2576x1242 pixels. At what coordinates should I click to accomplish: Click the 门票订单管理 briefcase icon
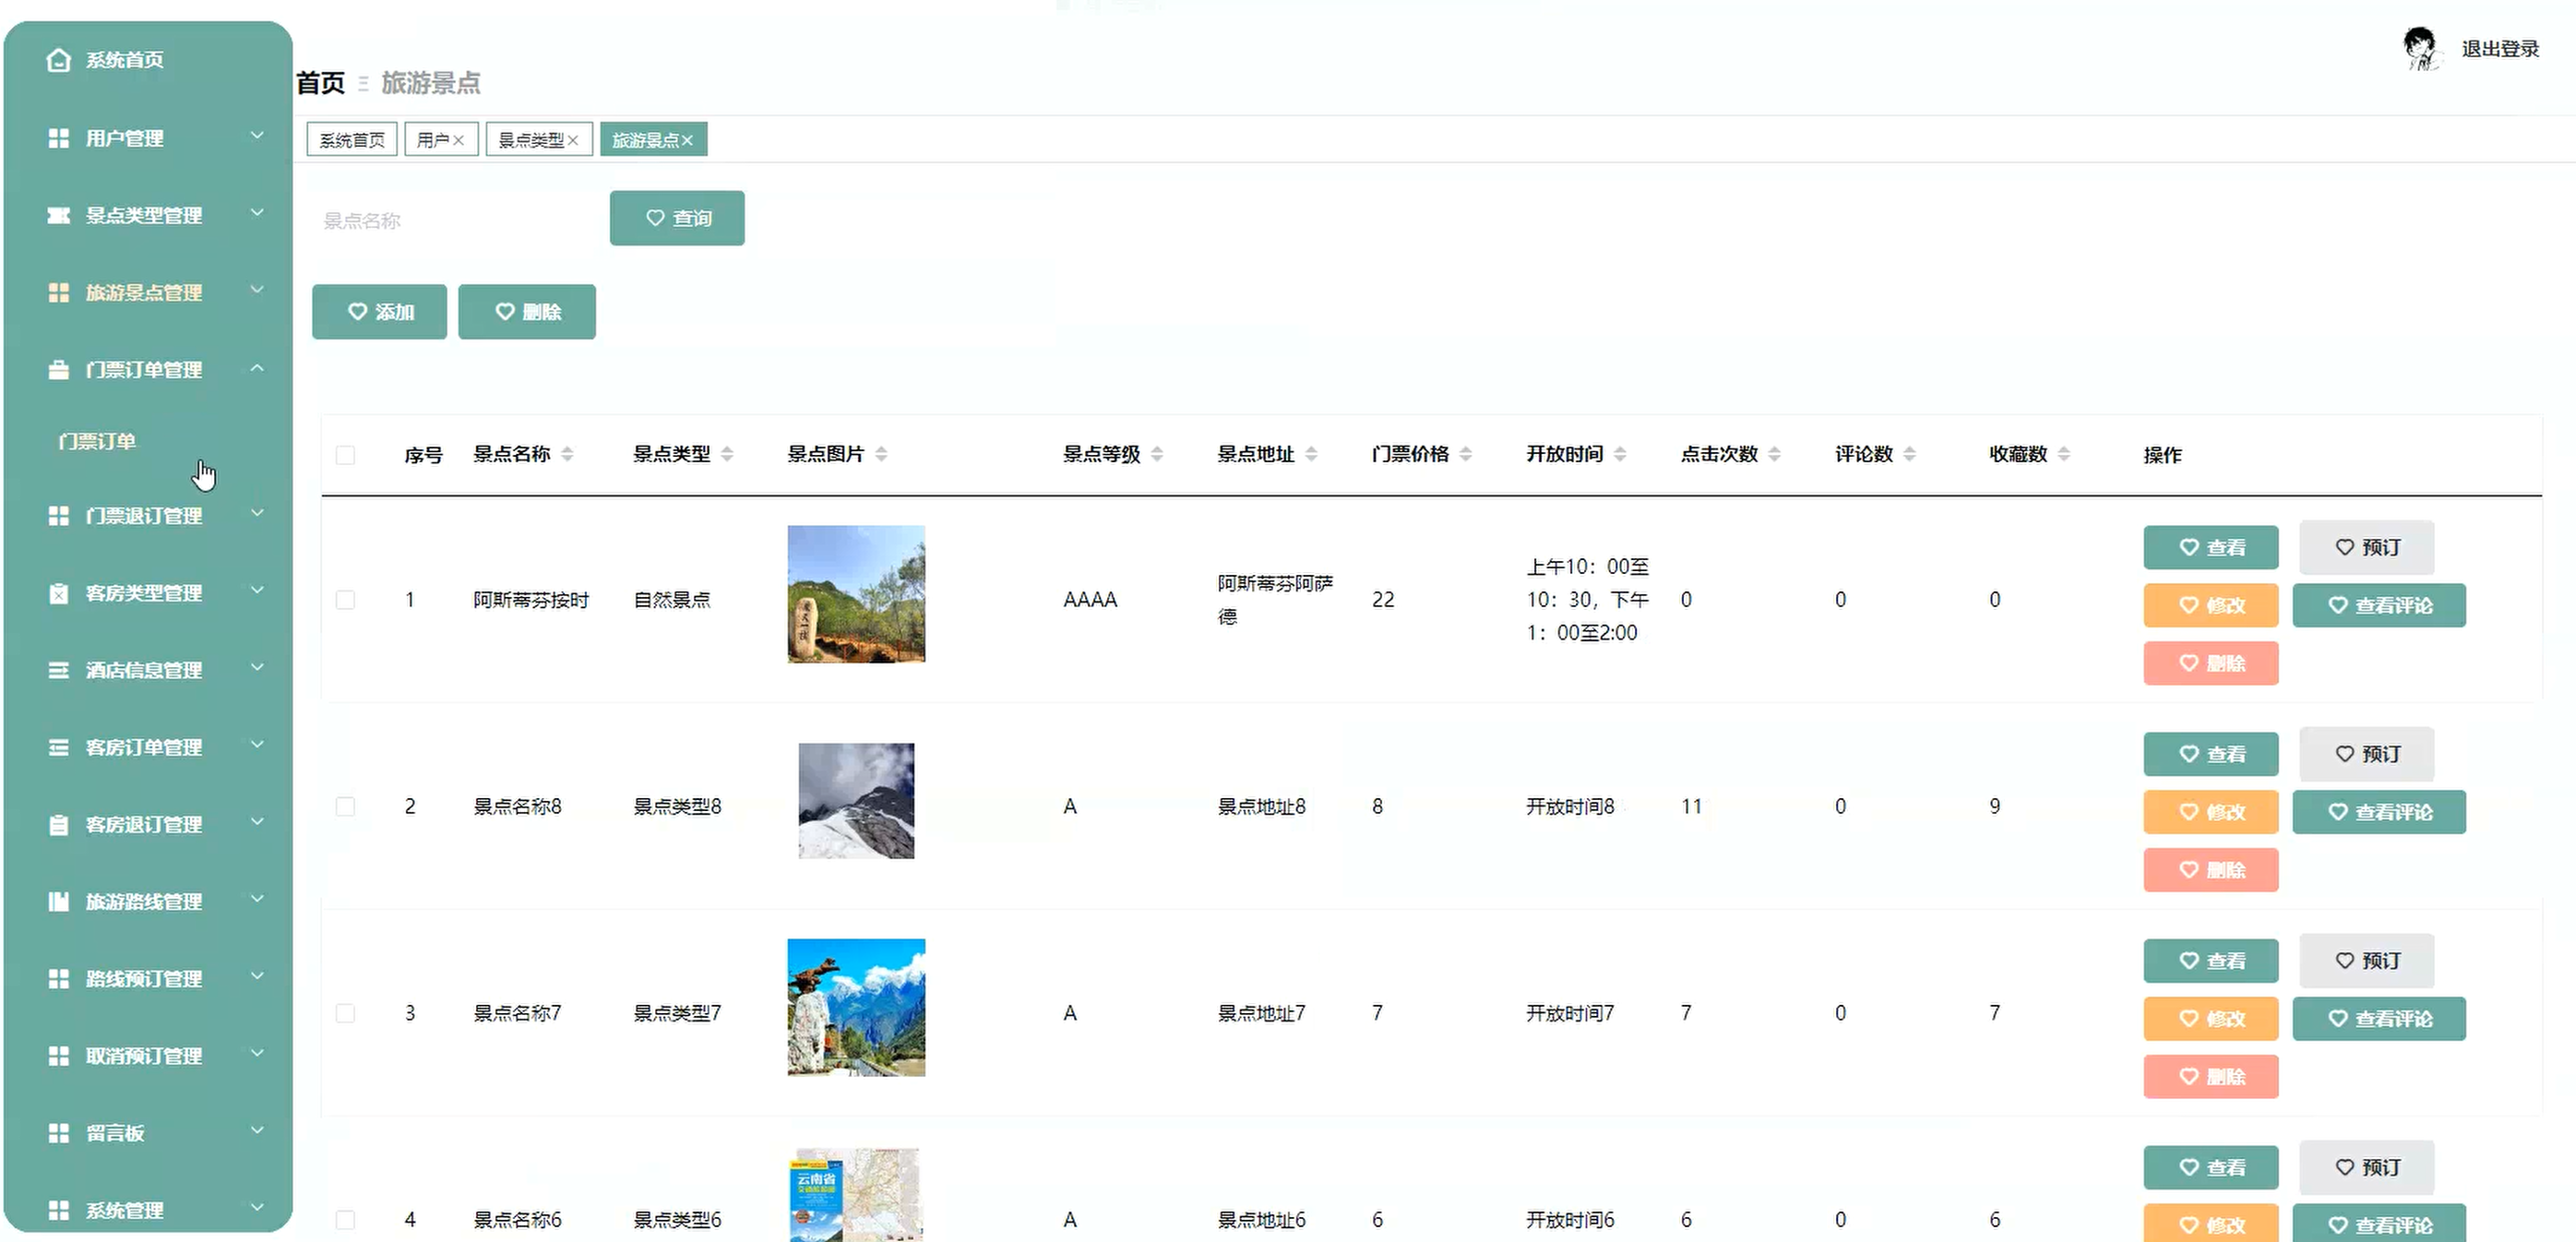coord(59,370)
